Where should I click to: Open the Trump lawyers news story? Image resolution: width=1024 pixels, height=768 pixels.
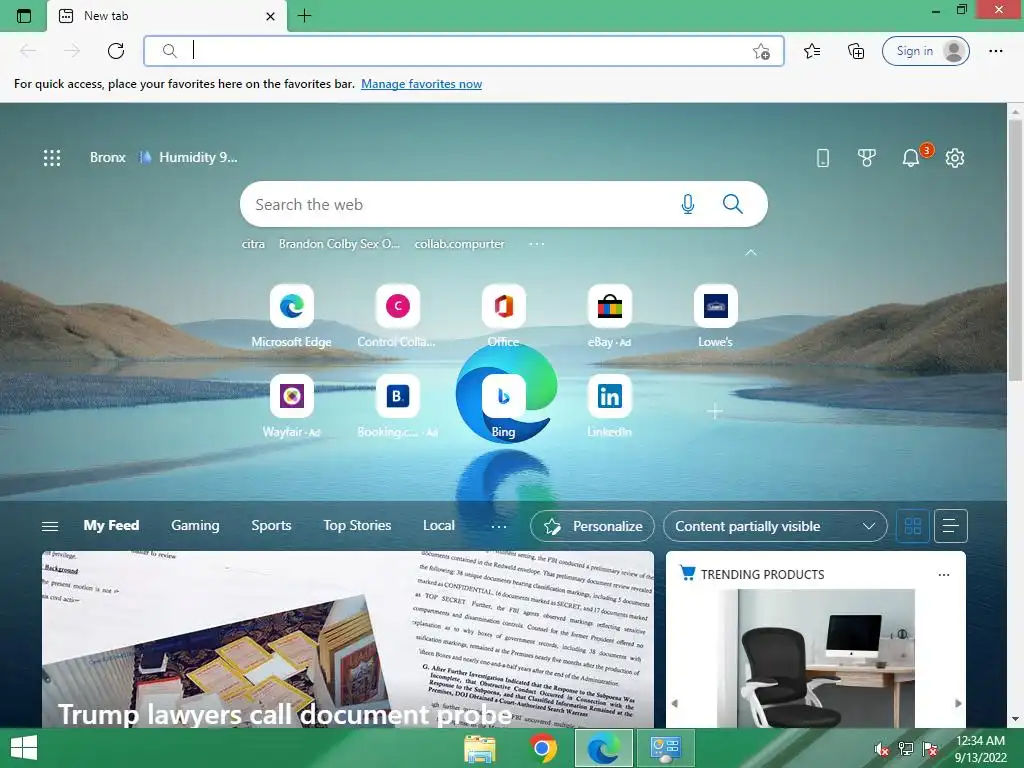[347, 639]
